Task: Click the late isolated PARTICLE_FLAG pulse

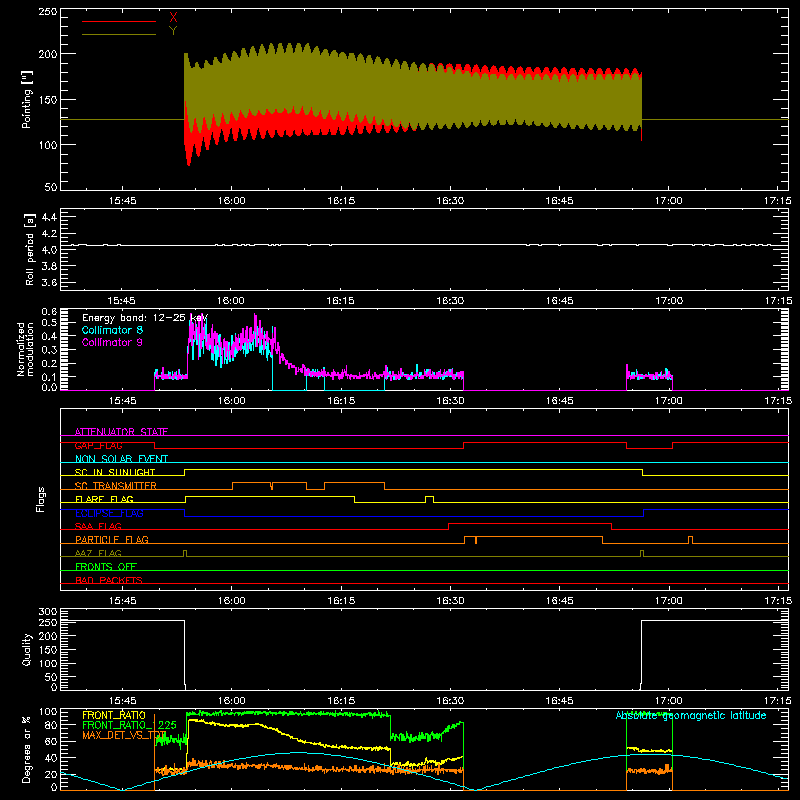Action: 690,540
